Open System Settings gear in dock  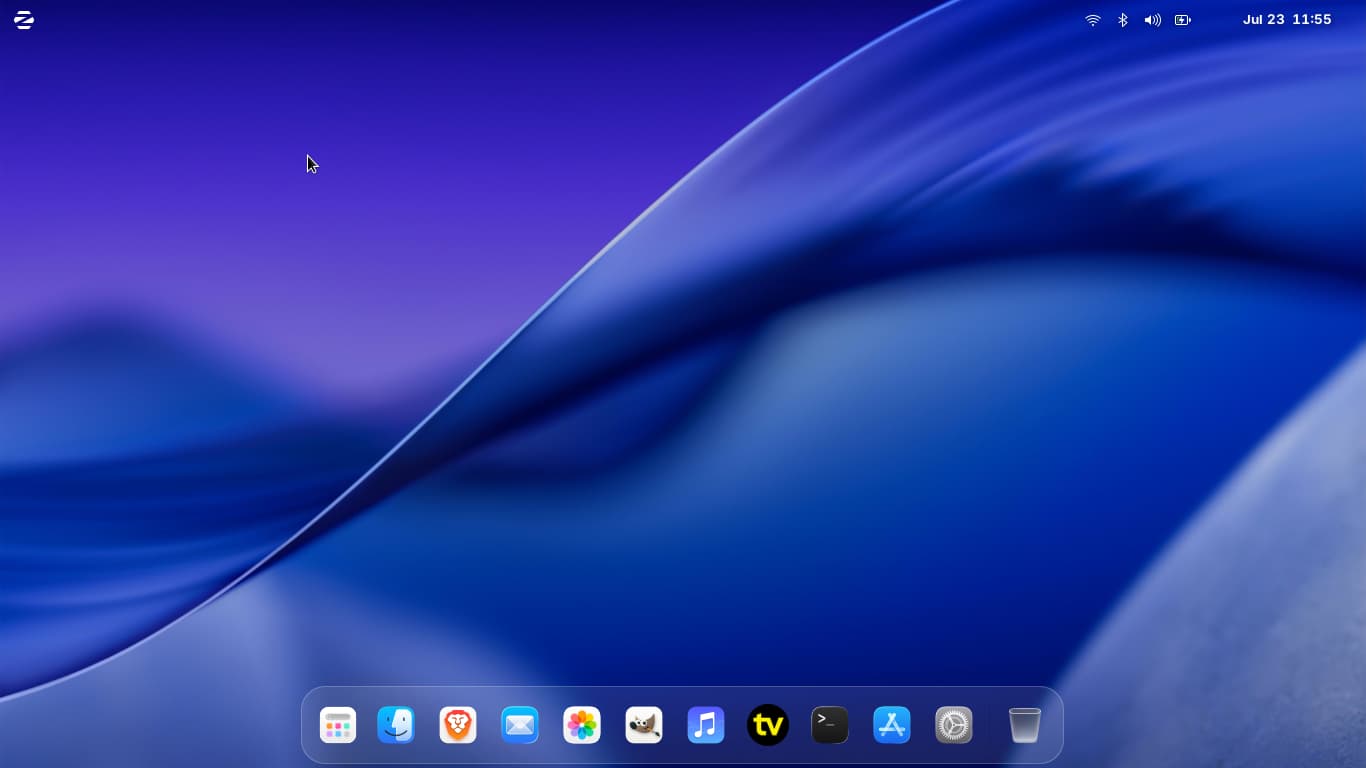(954, 725)
